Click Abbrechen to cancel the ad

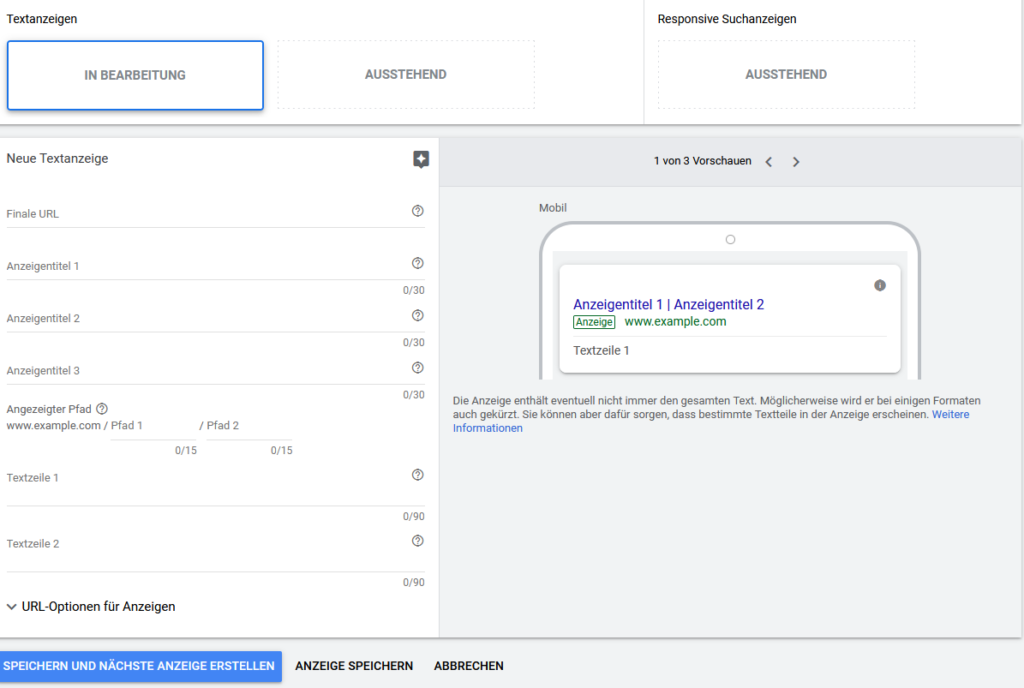click(469, 666)
